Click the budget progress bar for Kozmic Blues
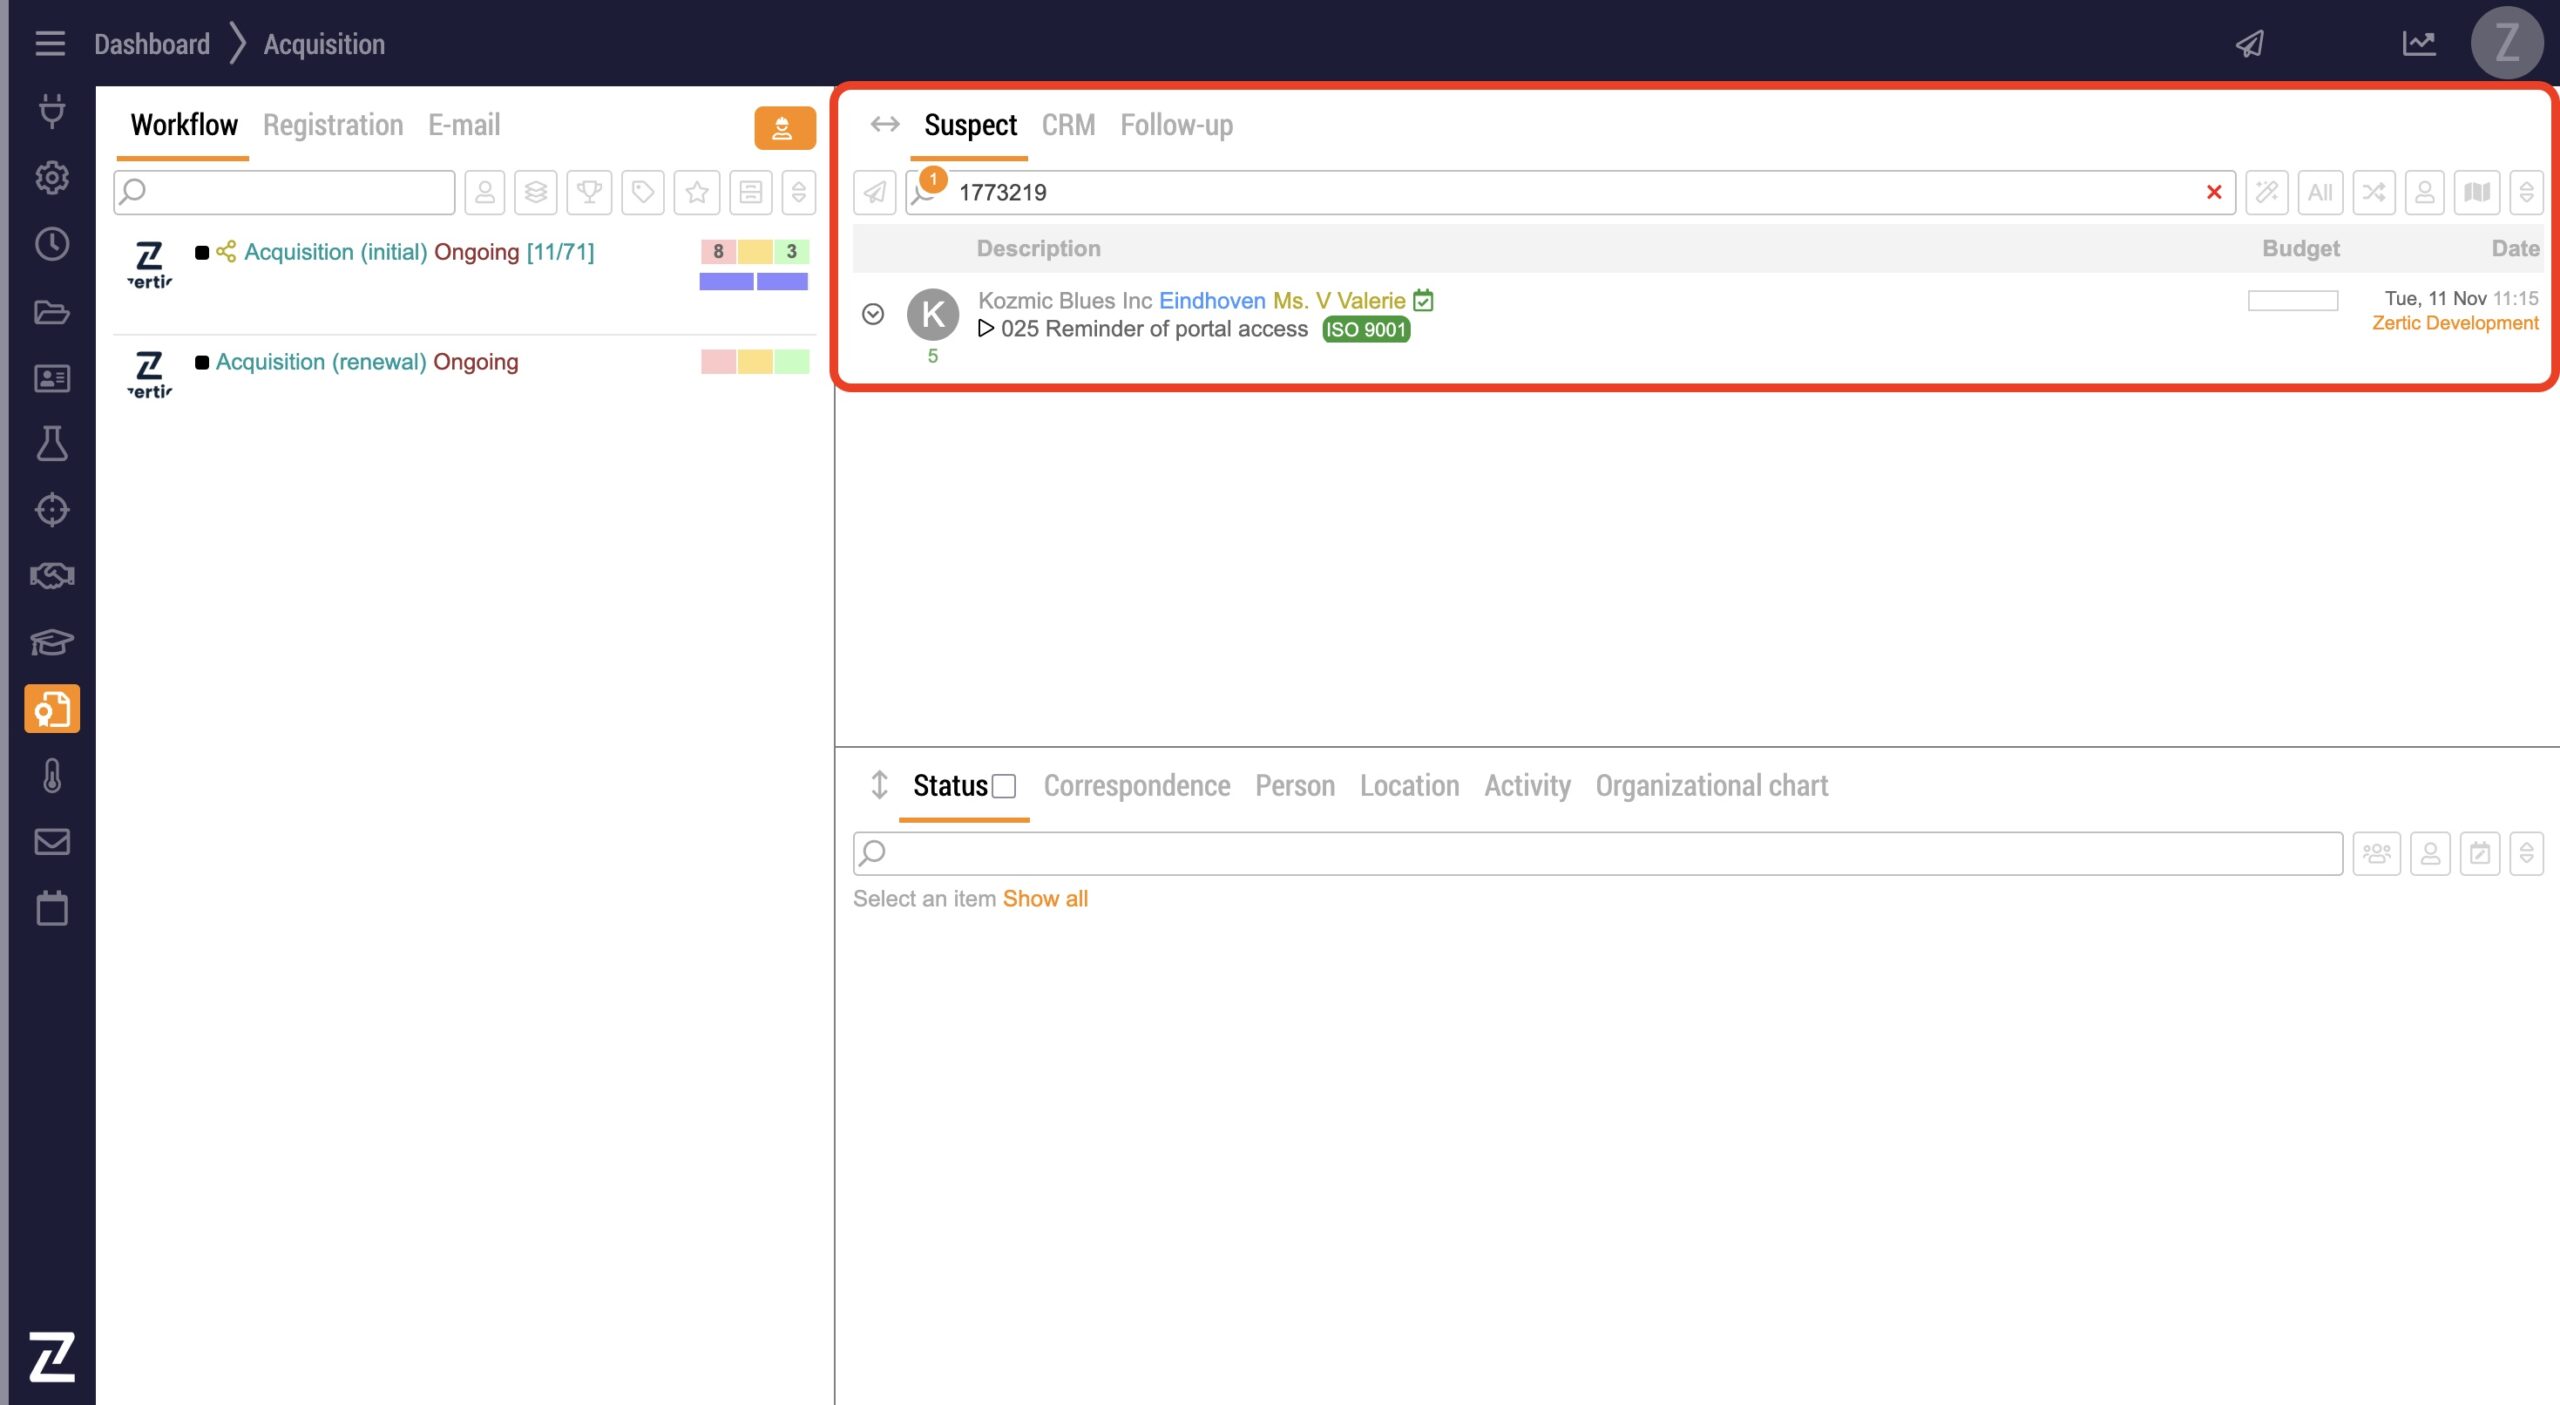The height and width of the screenshot is (1405, 2560). pyautogui.click(x=2292, y=300)
